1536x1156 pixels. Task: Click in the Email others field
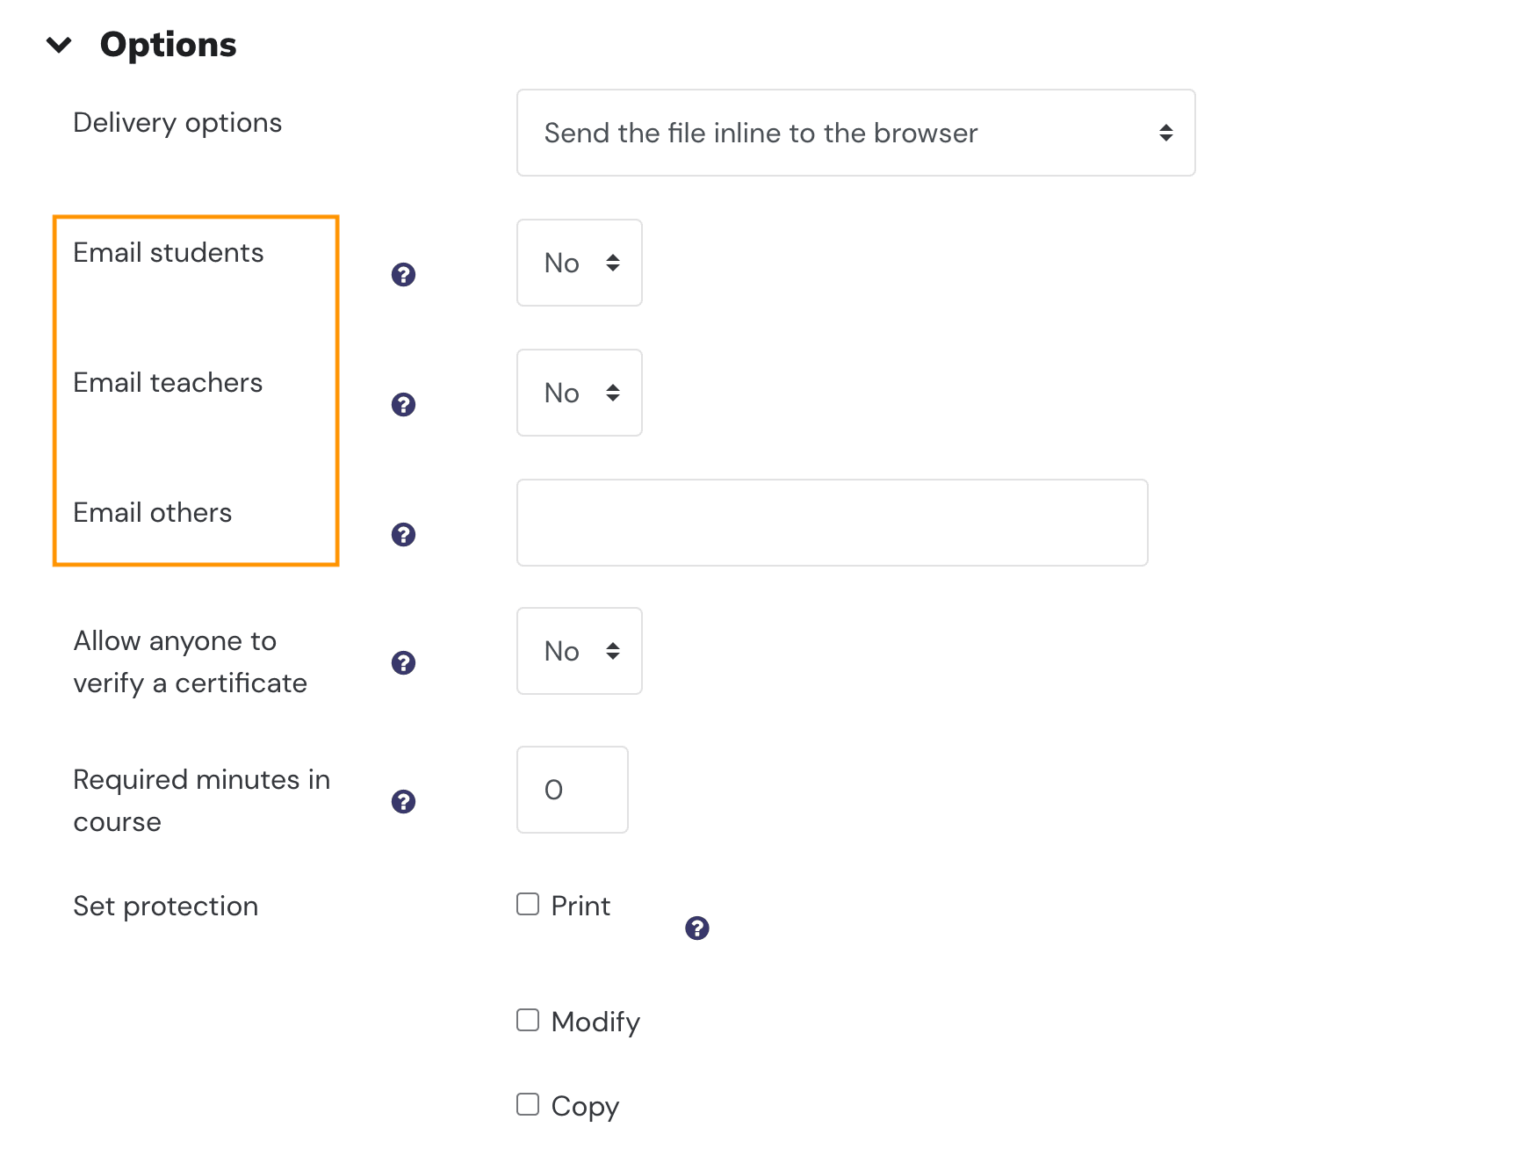point(831,522)
